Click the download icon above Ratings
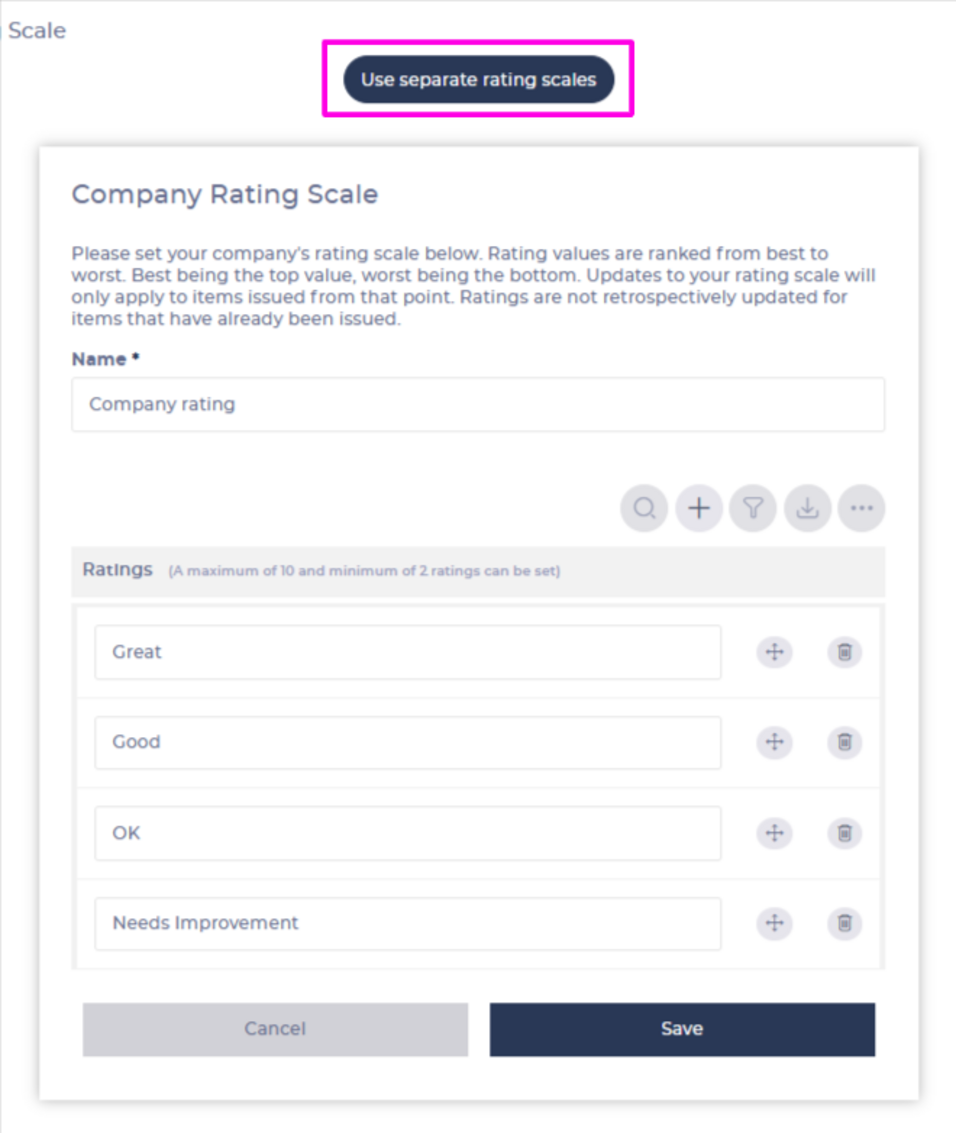 [x=807, y=509]
